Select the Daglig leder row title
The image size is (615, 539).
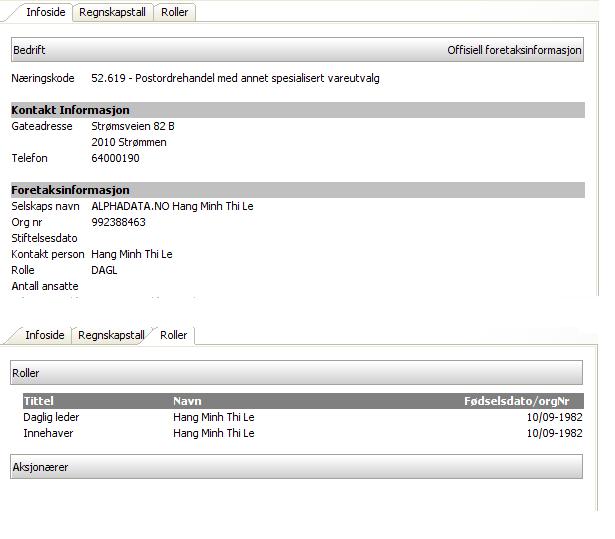click(51, 417)
